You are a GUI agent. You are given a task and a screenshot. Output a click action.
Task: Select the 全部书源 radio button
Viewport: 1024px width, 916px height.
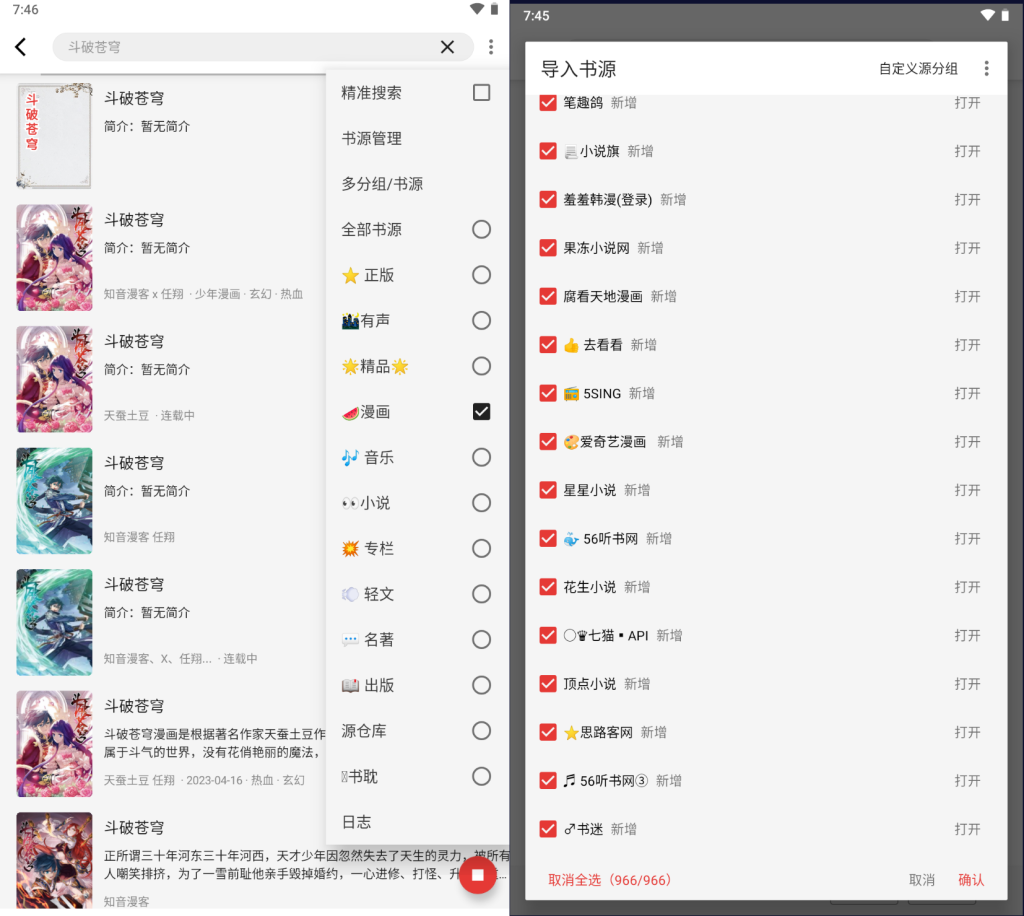tap(481, 230)
